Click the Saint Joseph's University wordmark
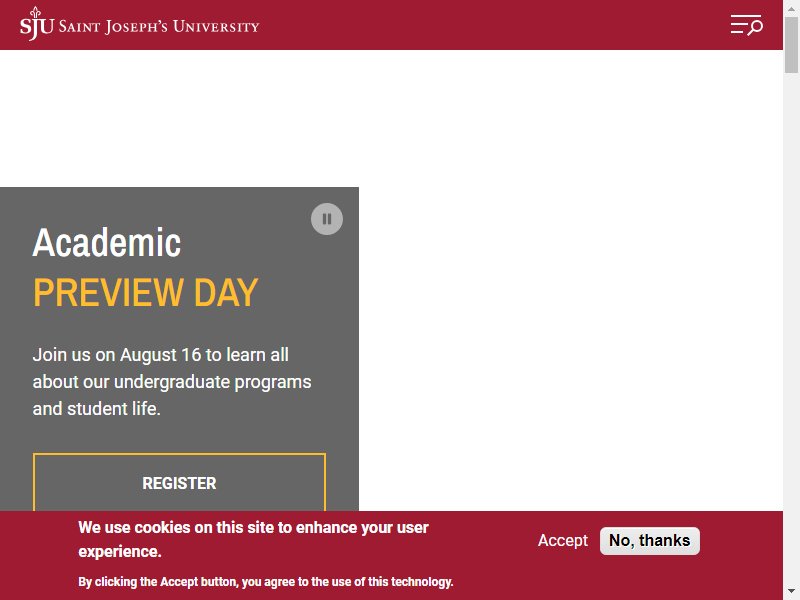 pyautogui.click(x=159, y=26)
